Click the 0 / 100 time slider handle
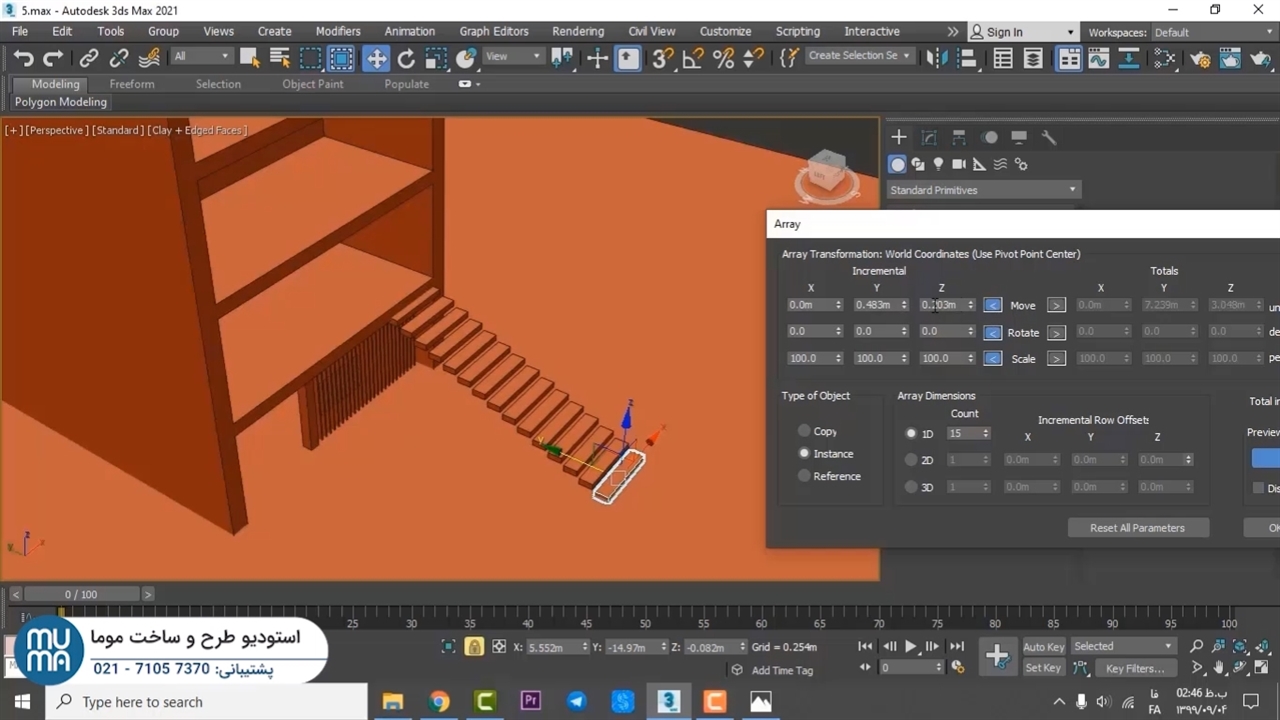 tap(81, 594)
